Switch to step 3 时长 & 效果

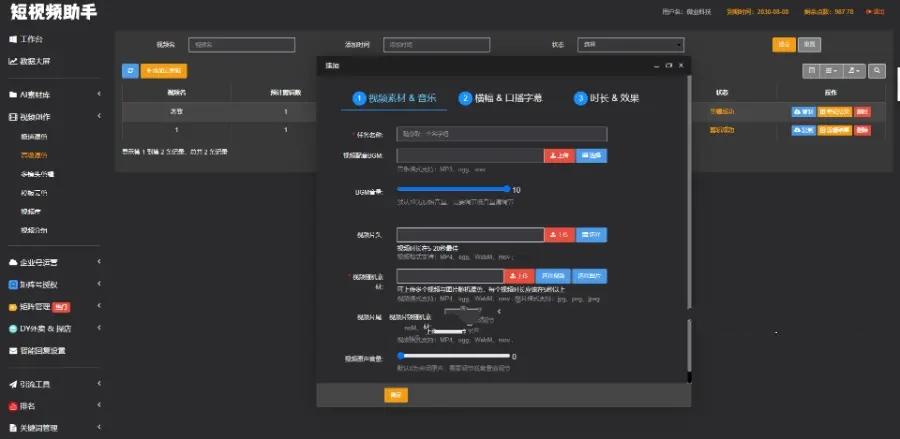(x=606, y=98)
